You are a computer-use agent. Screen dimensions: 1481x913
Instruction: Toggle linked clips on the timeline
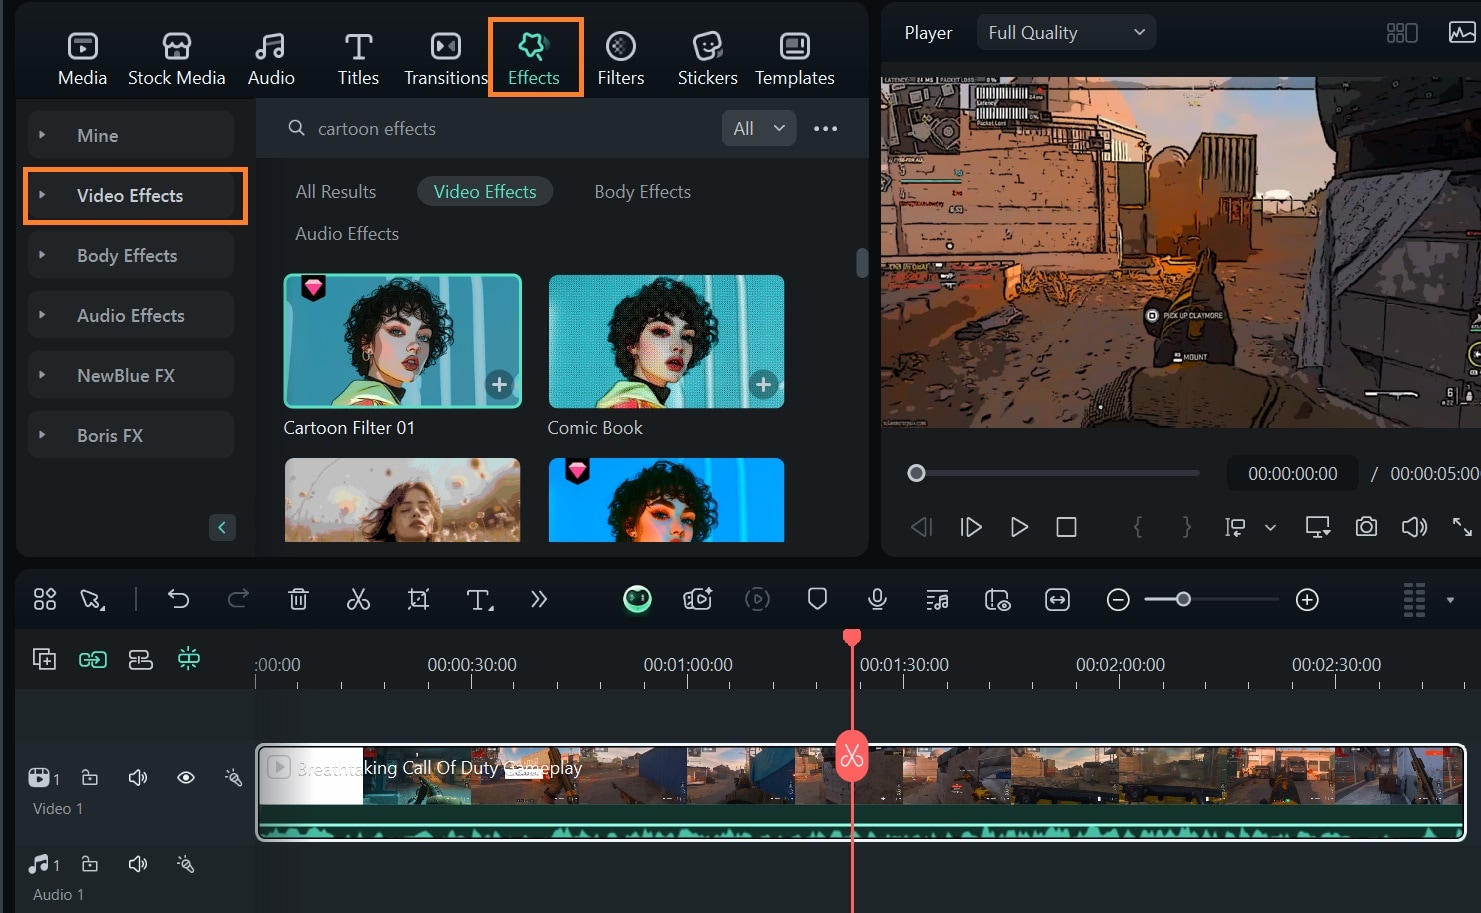(x=93, y=659)
